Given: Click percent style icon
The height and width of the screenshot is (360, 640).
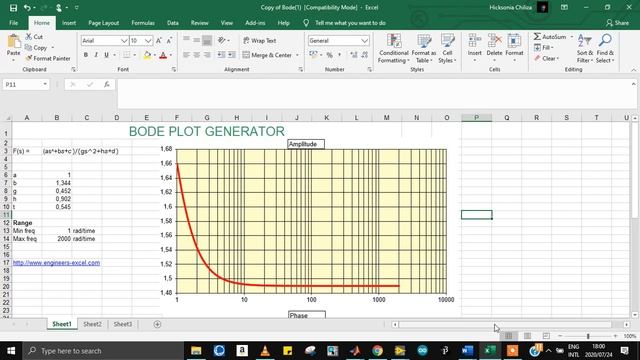Looking at the screenshot, I should pos(329,55).
